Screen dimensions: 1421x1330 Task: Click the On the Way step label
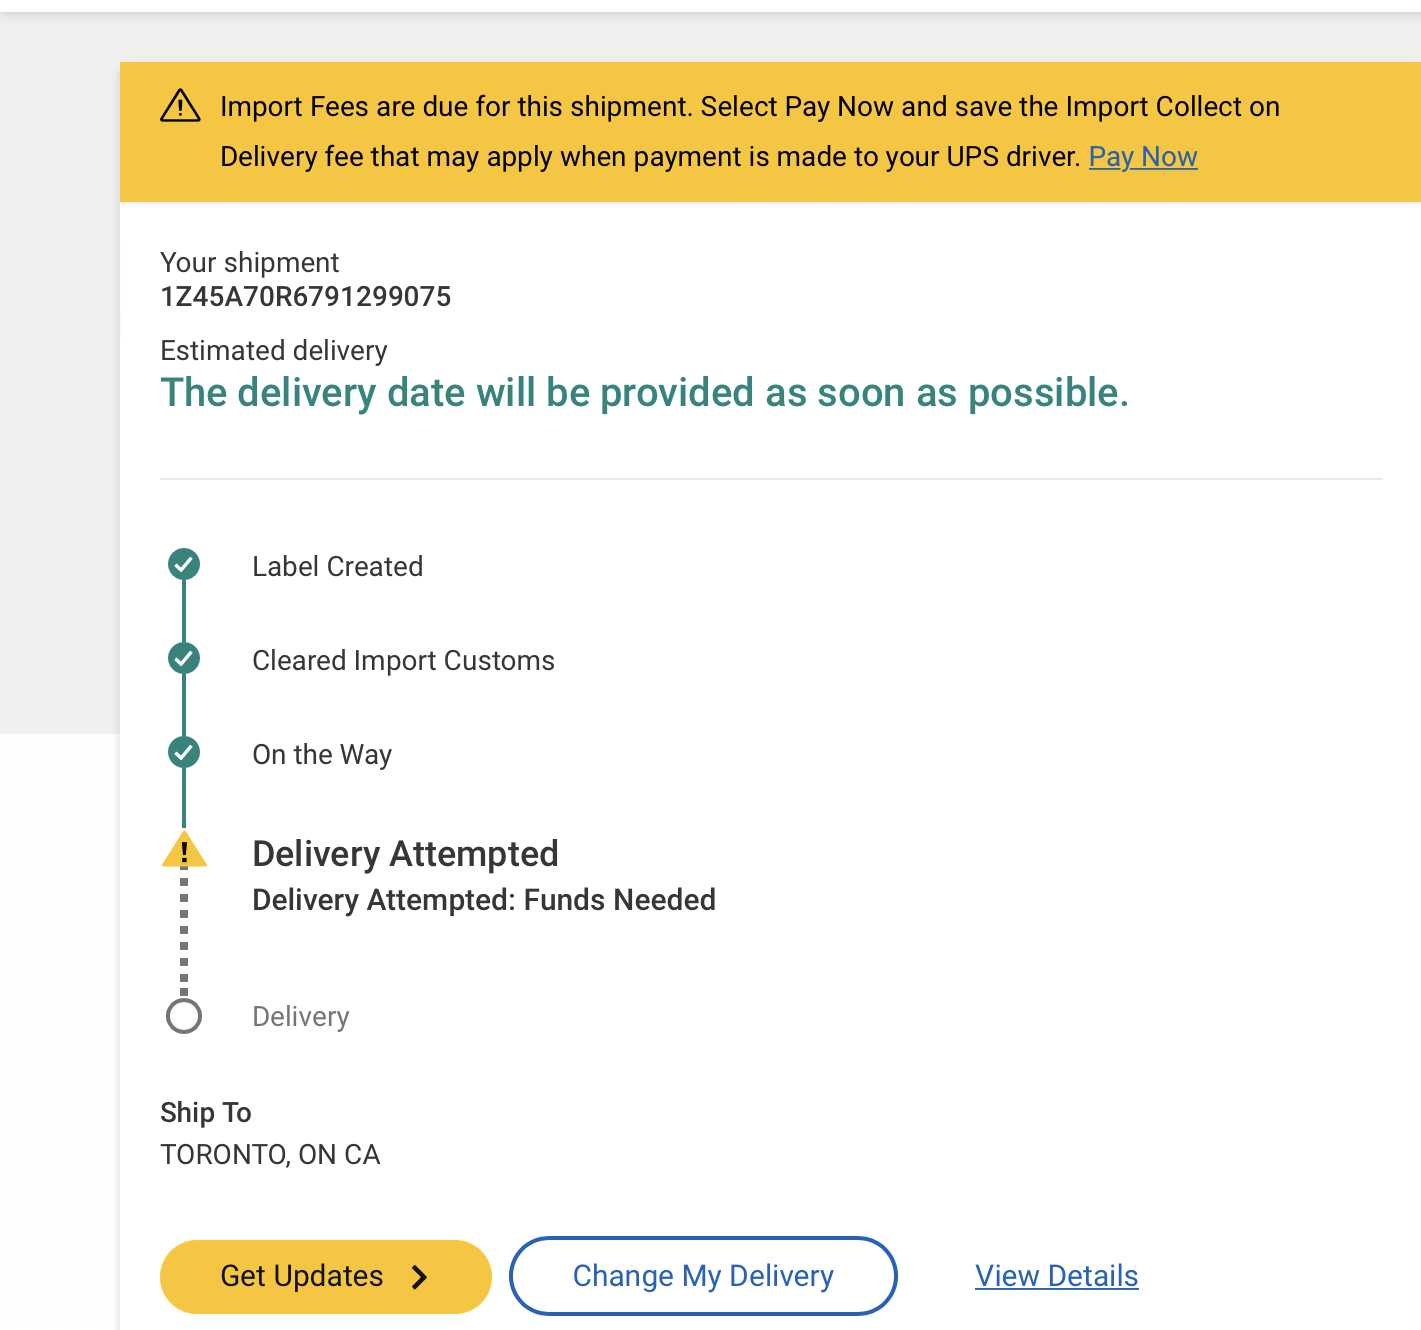click(322, 755)
